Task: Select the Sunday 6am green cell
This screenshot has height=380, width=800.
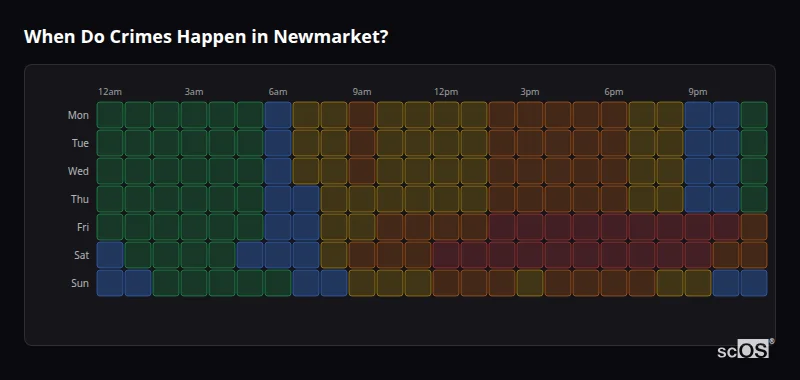Action: click(x=278, y=283)
